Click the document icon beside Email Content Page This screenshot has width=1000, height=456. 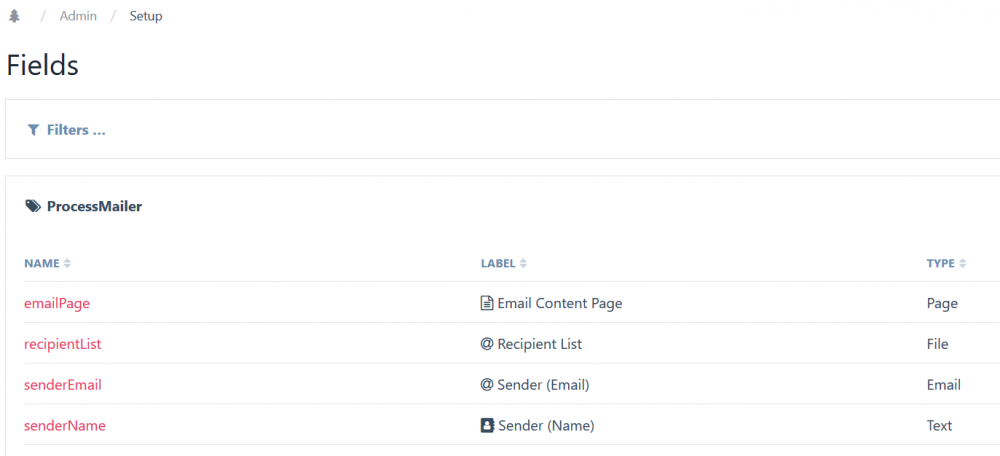(x=487, y=303)
